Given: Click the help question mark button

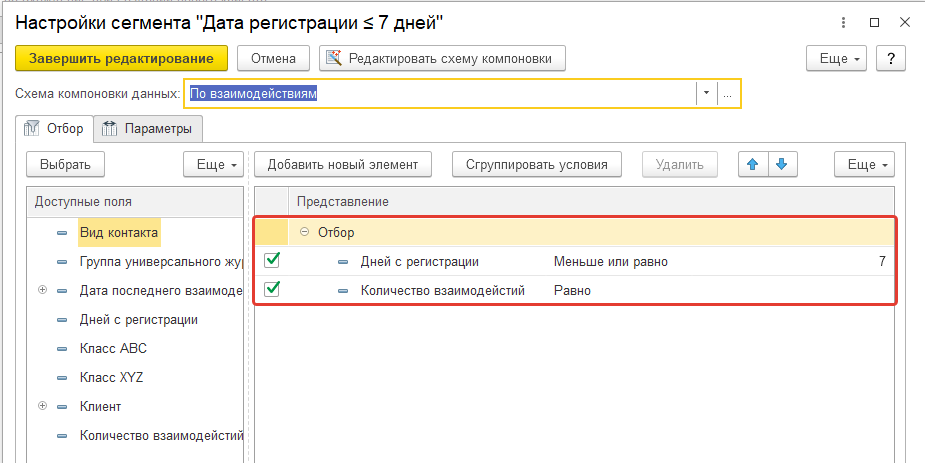Looking at the screenshot, I should point(890,59).
